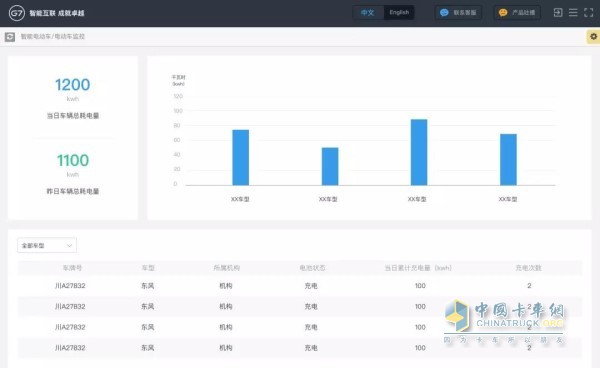Click the 所属机构 column header

pyautogui.click(x=227, y=268)
